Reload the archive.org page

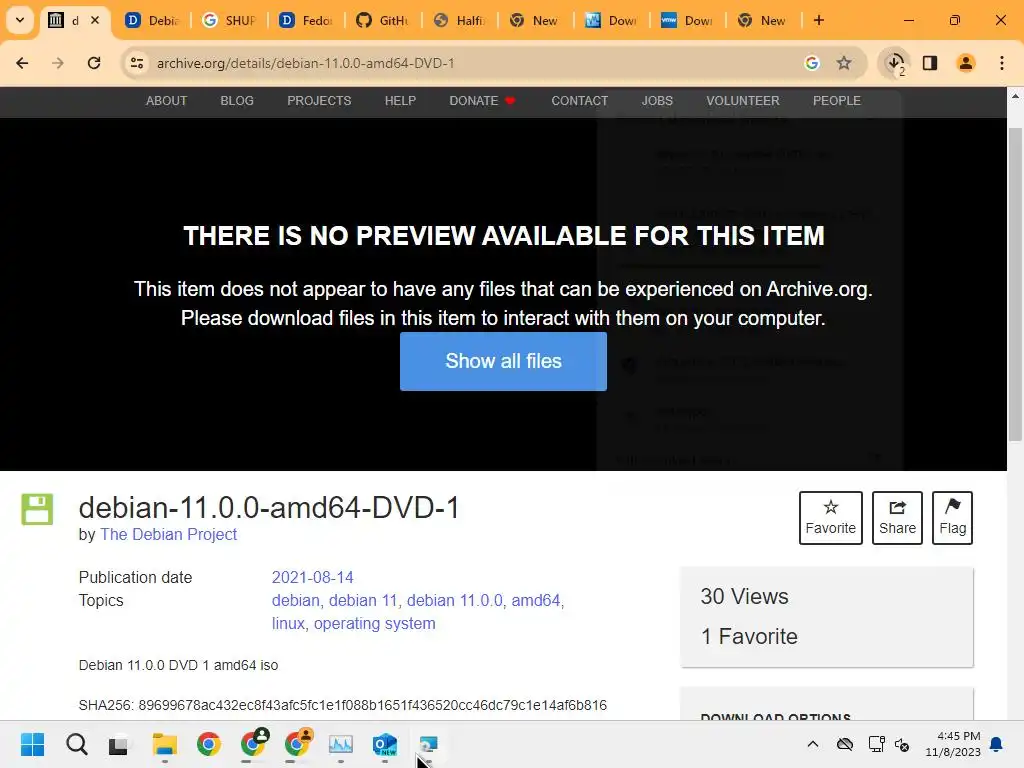(94, 63)
